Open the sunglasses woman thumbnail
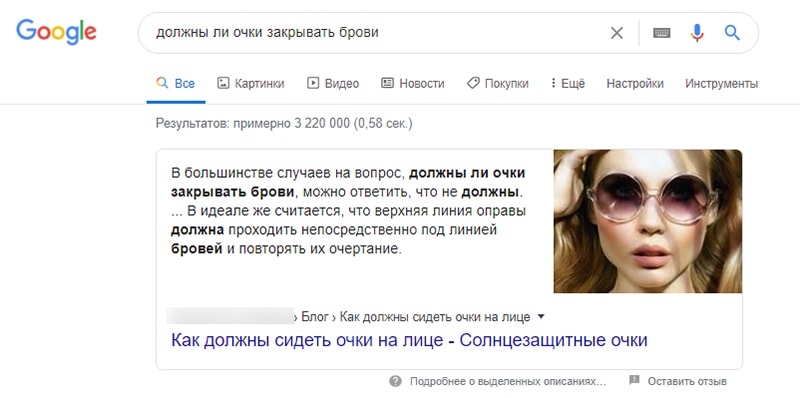The image size is (800, 398). pyautogui.click(x=648, y=221)
